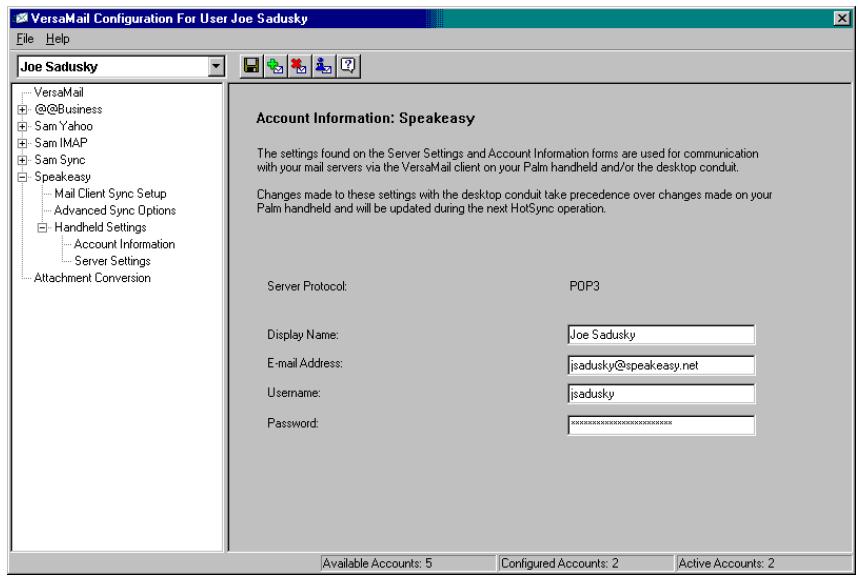Click the Account Information: Speakeasy heading
859x576 pixels.
pyautogui.click(x=365, y=118)
